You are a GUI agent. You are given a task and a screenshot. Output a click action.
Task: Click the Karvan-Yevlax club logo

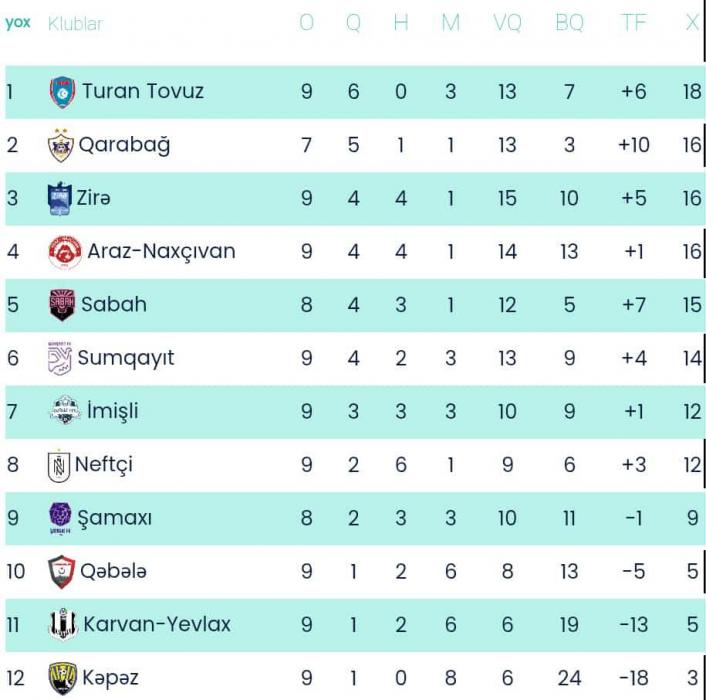[63, 625]
